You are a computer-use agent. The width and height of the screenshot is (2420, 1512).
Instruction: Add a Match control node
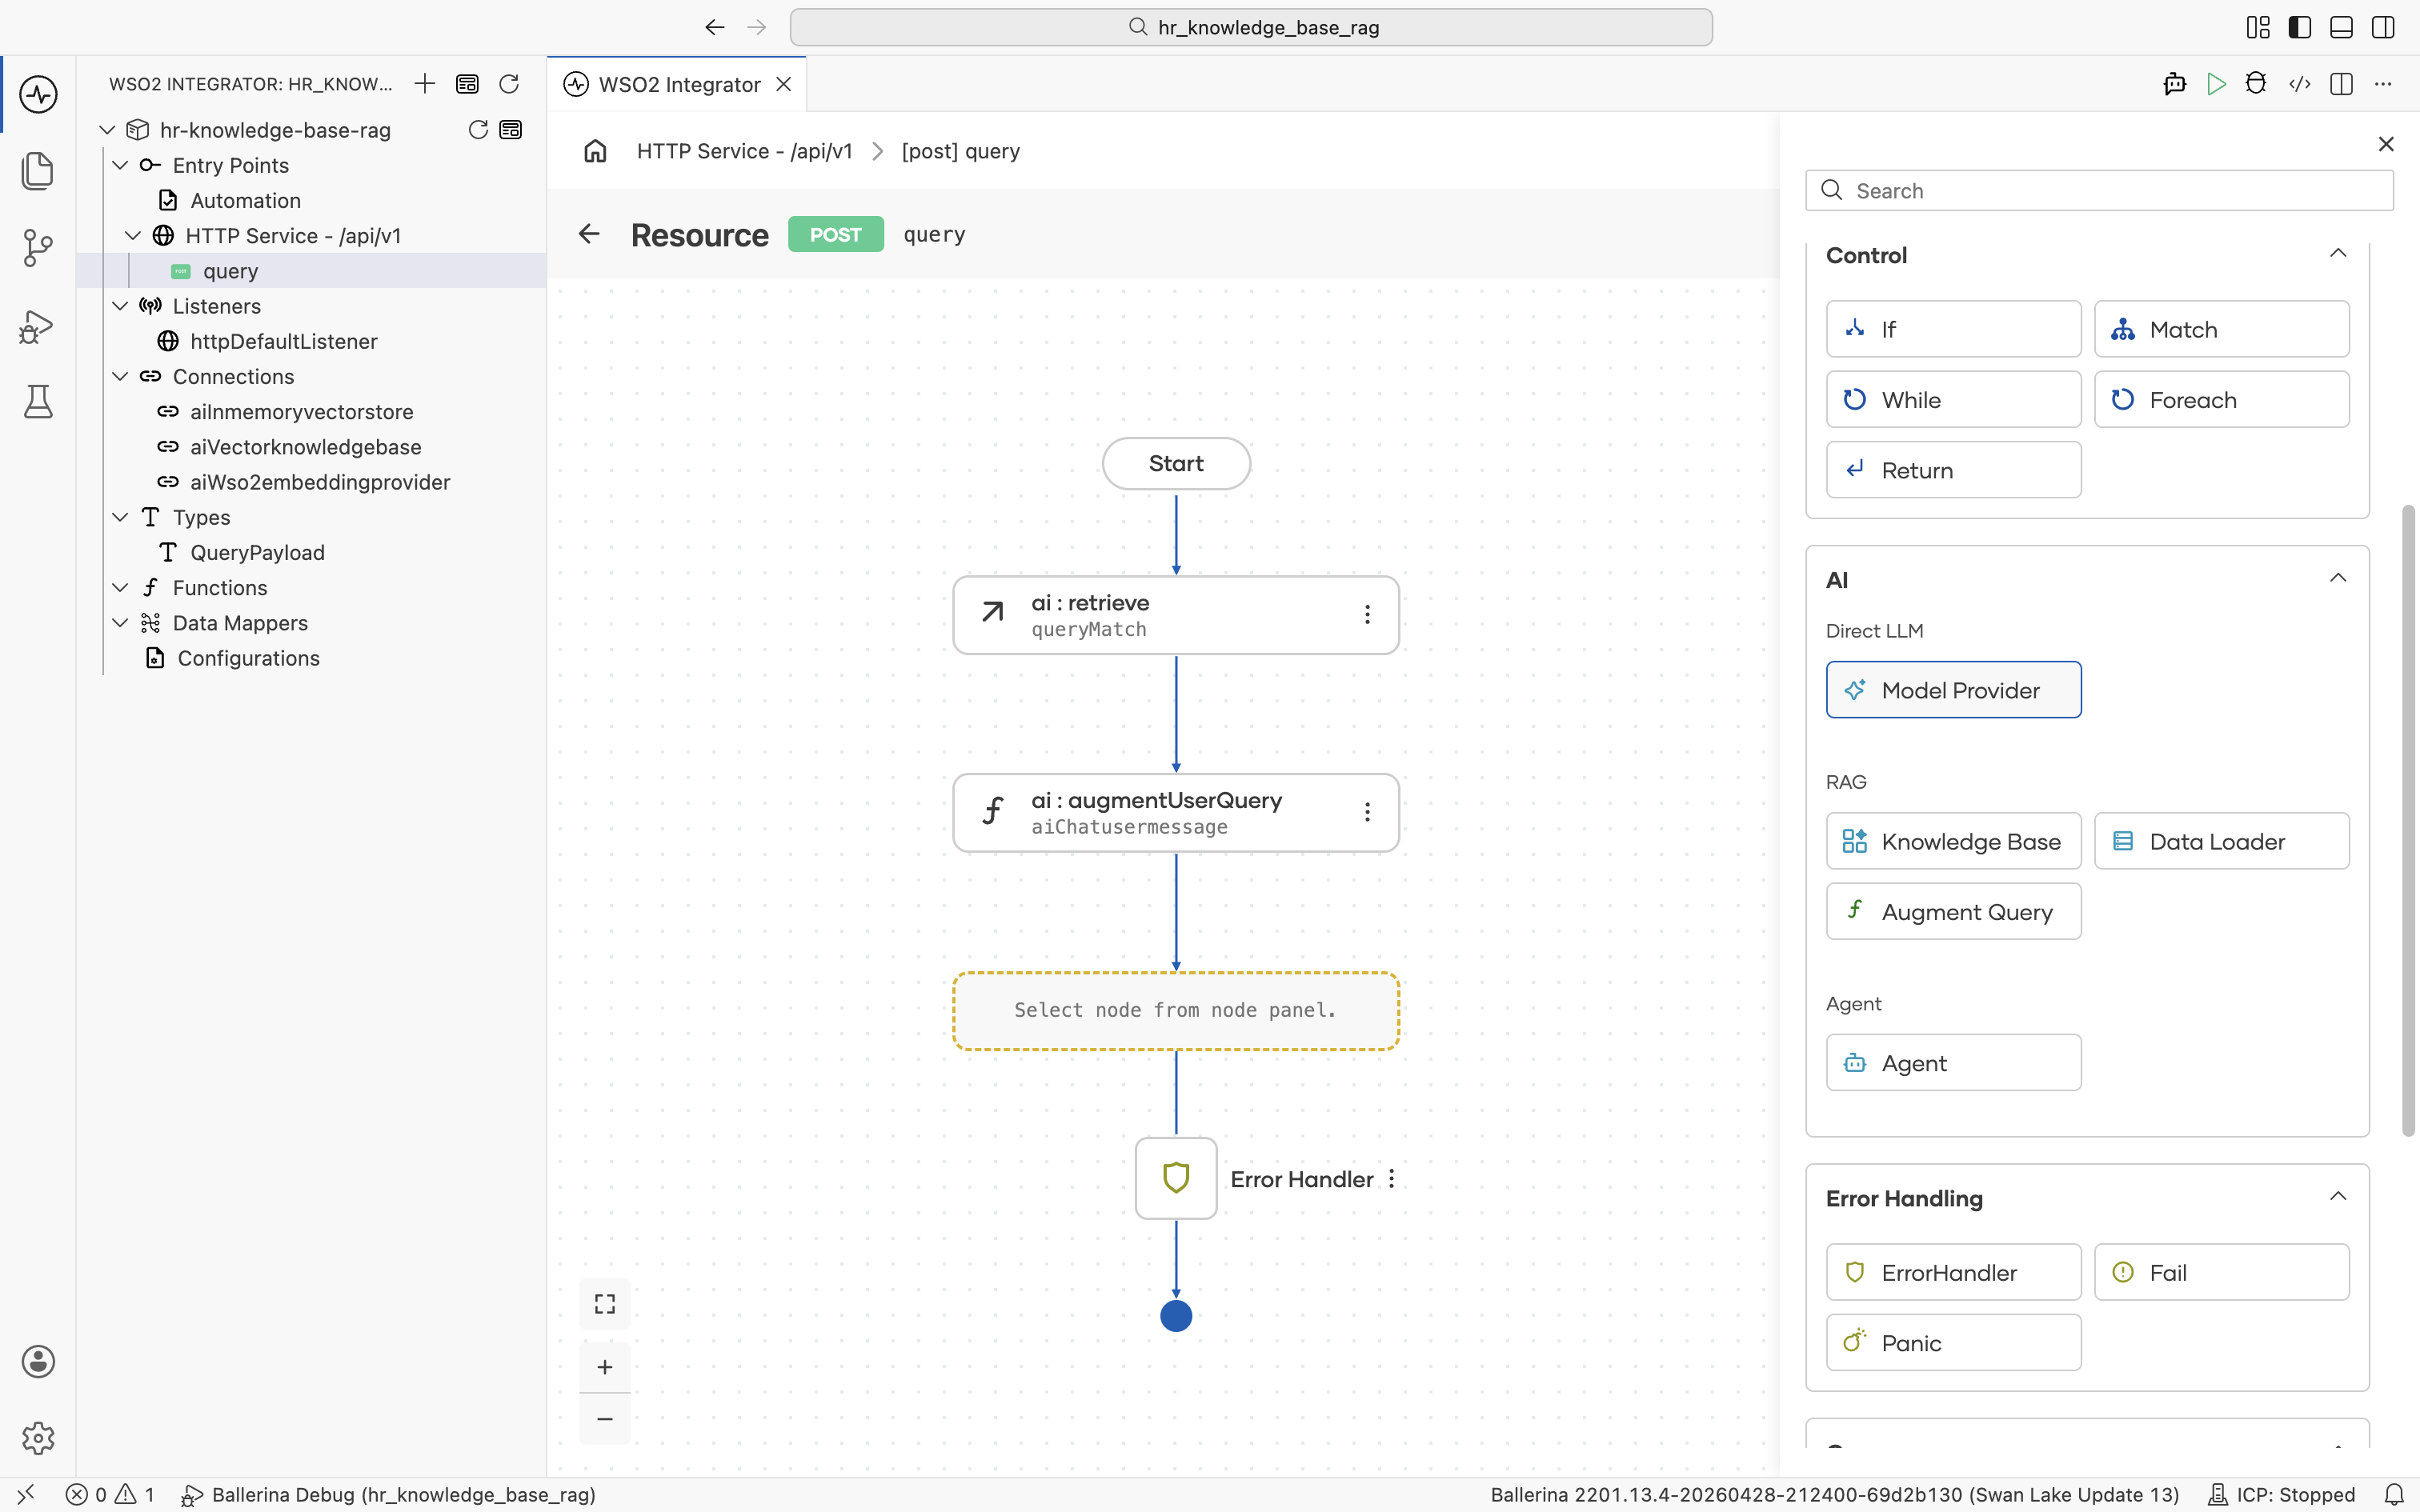click(2221, 329)
